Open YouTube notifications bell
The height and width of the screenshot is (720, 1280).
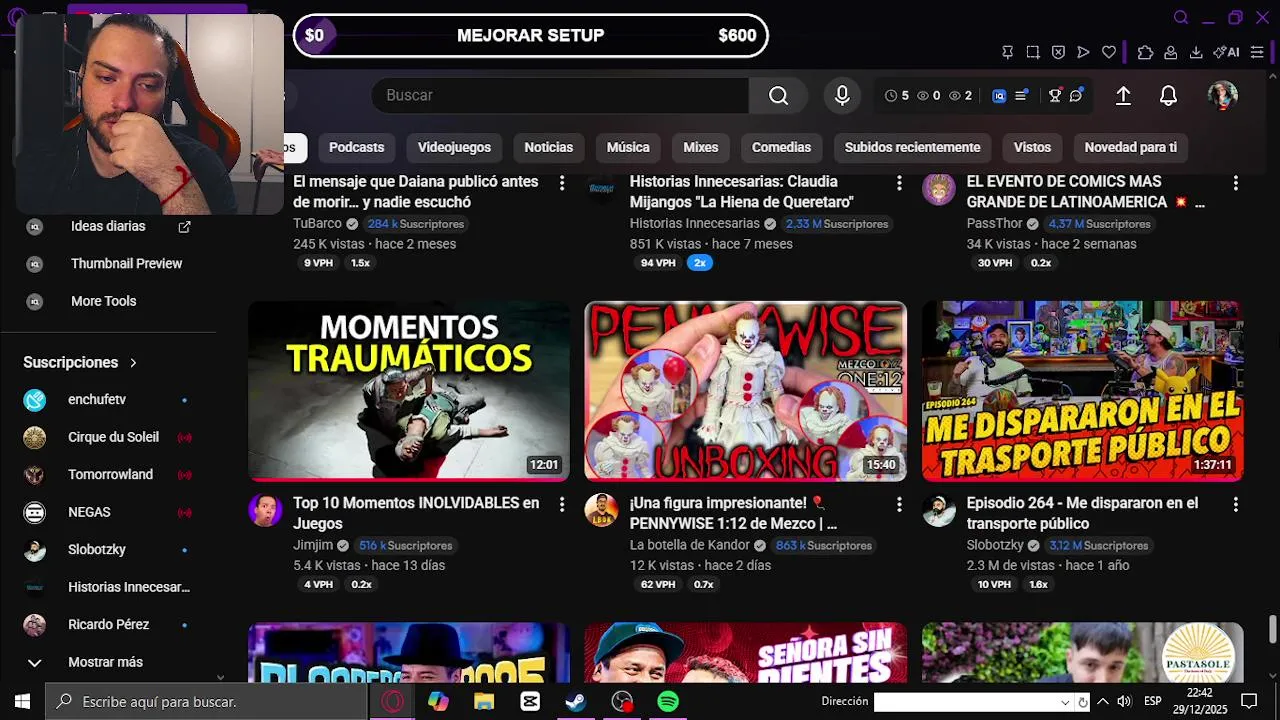pyautogui.click(x=1168, y=95)
